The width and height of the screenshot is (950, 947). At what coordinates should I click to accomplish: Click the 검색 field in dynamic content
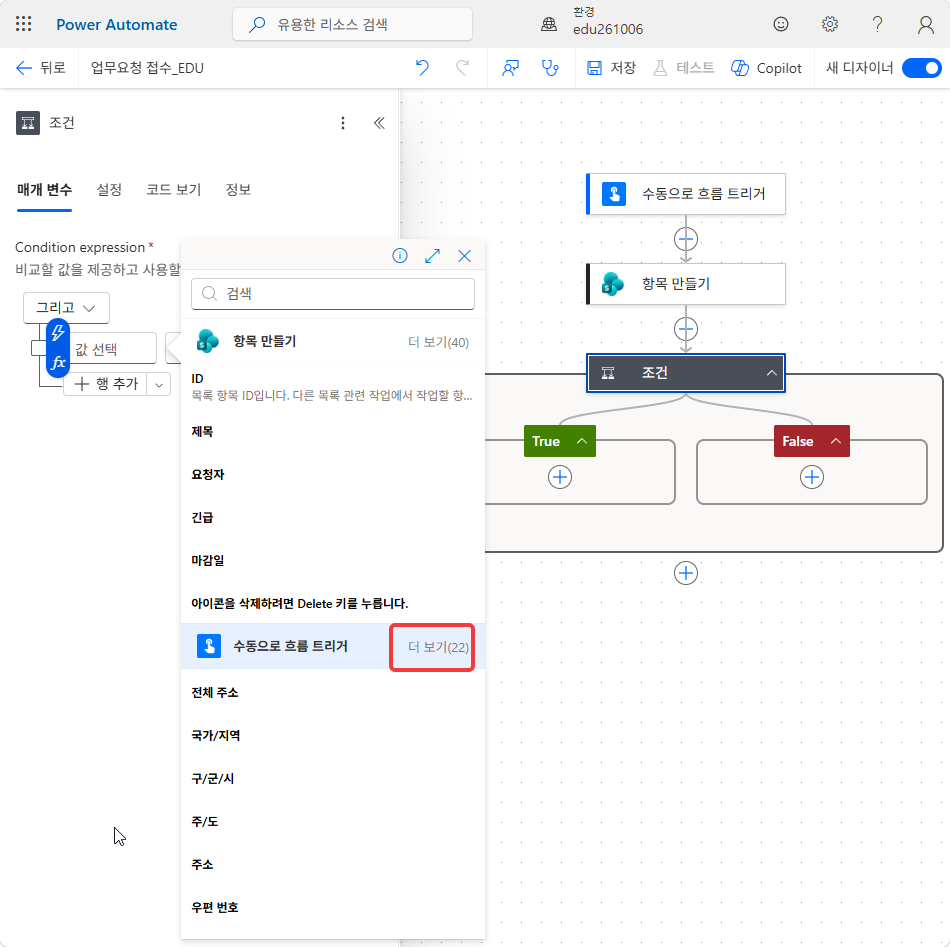point(333,294)
